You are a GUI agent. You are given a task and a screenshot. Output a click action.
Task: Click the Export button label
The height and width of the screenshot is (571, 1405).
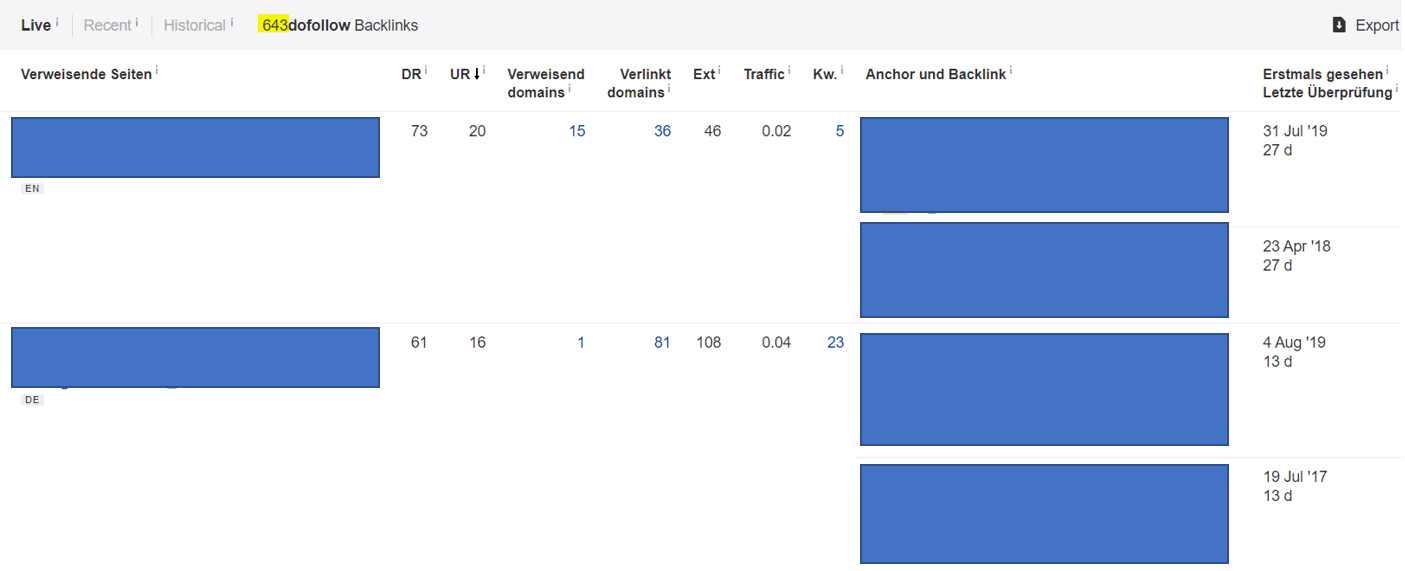pos(1377,25)
